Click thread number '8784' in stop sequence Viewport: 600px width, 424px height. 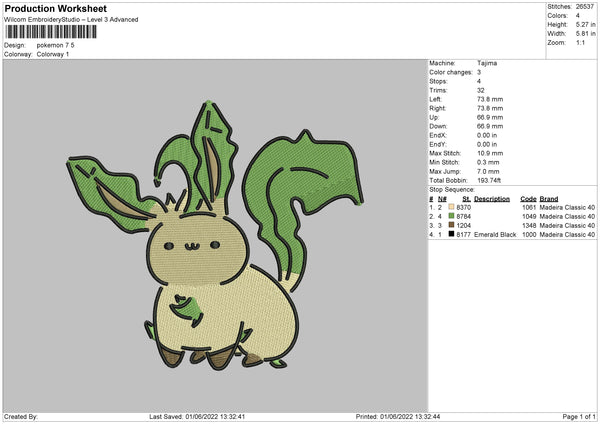tap(463, 217)
